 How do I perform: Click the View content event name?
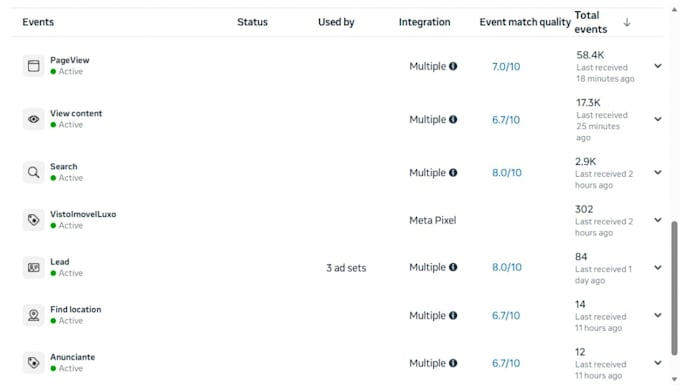pos(76,113)
